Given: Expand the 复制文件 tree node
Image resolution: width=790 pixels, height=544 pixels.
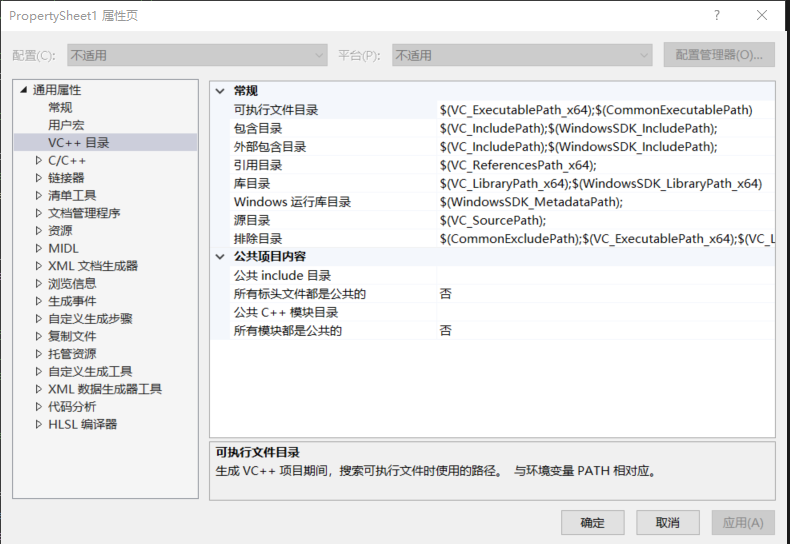Looking at the screenshot, I should pos(39,336).
